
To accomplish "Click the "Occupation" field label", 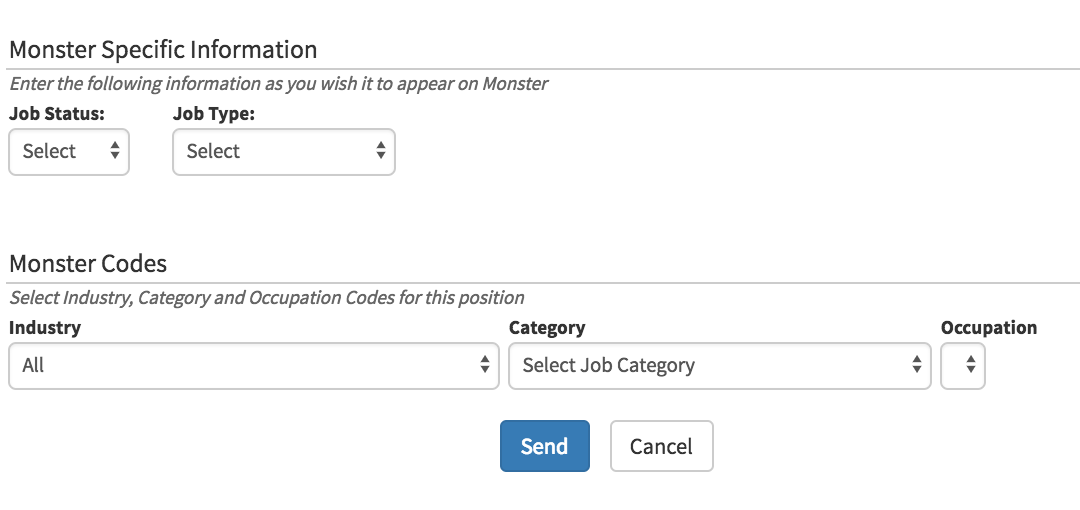I will pos(989,327).
